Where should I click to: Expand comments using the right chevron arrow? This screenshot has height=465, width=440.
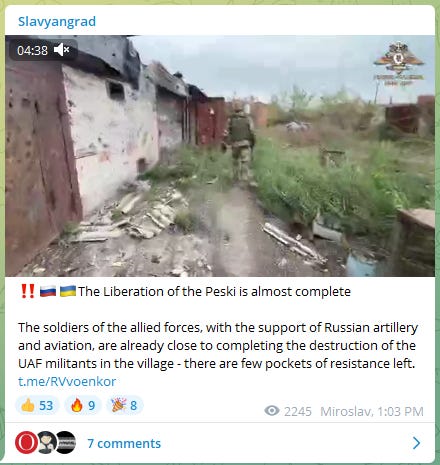(x=416, y=443)
